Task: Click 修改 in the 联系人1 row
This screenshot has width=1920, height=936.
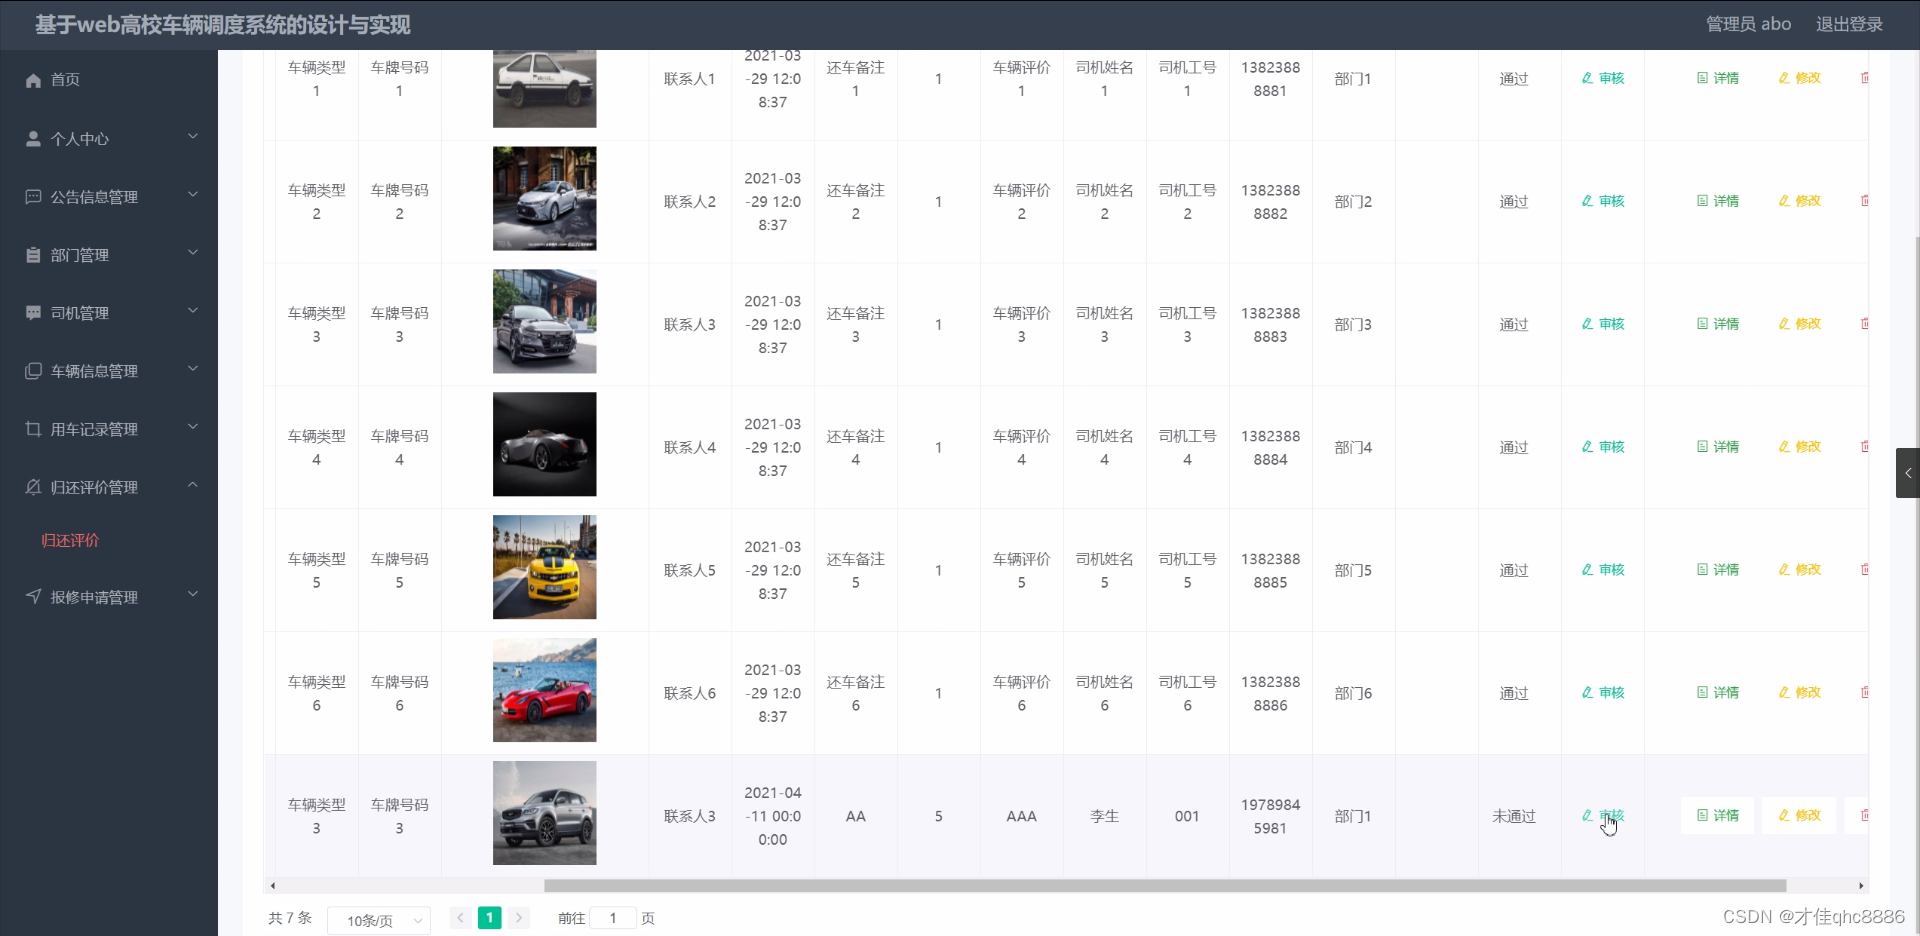Action: pyautogui.click(x=1800, y=78)
